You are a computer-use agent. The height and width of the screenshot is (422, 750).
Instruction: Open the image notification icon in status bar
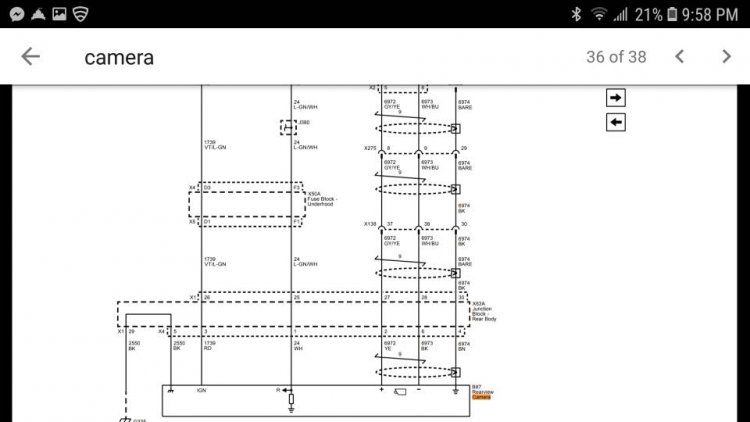click(59, 14)
